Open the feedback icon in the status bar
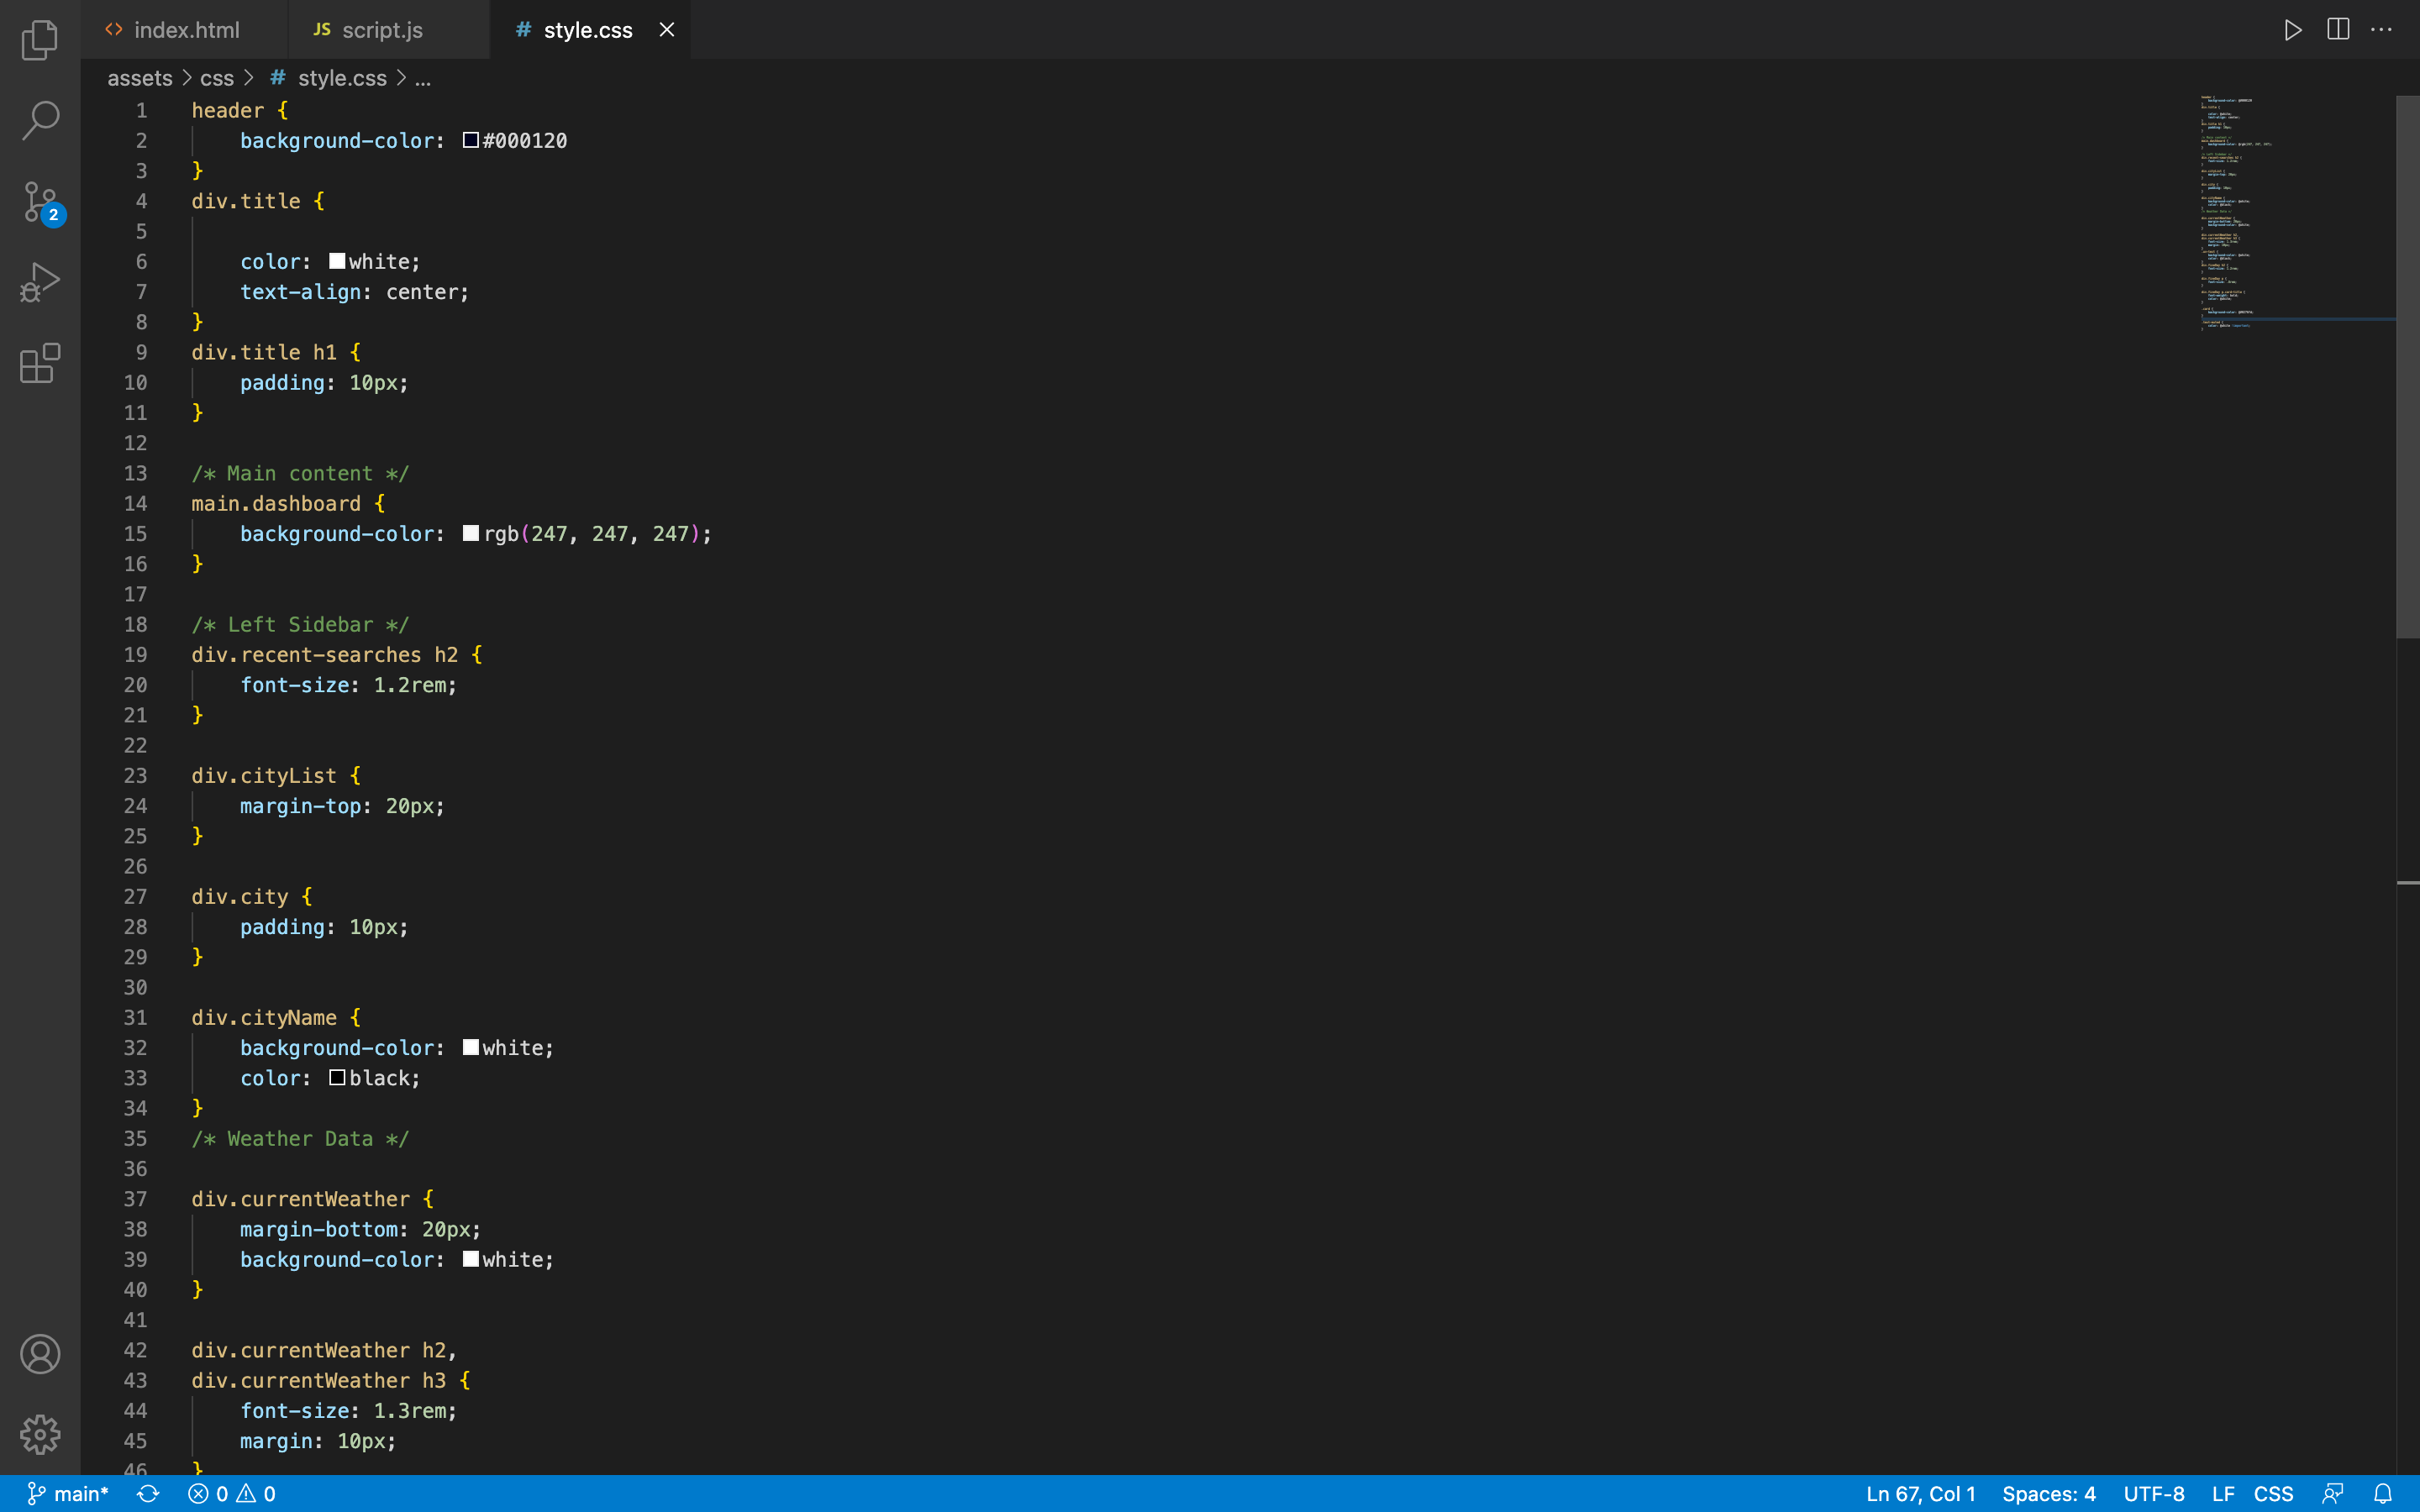Image resolution: width=2420 pixels, height=1512 pixels. 2333,1494
